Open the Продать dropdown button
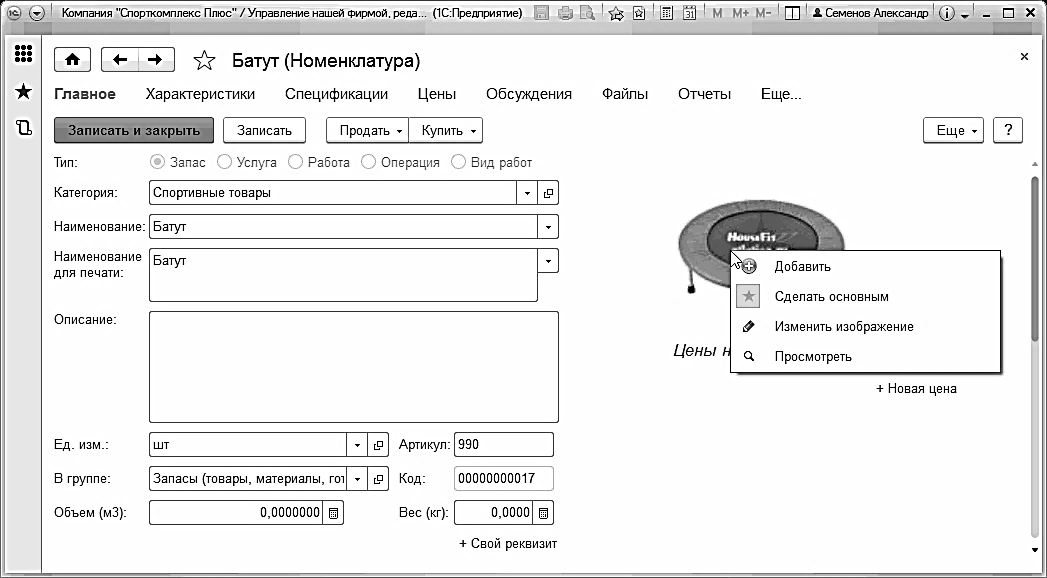 (368, 130)
